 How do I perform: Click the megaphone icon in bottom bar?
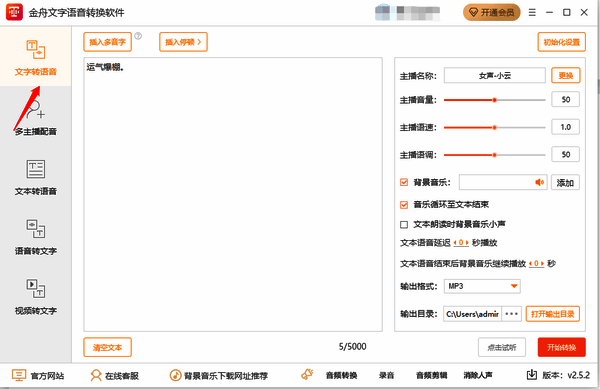[x=307, y=374]
